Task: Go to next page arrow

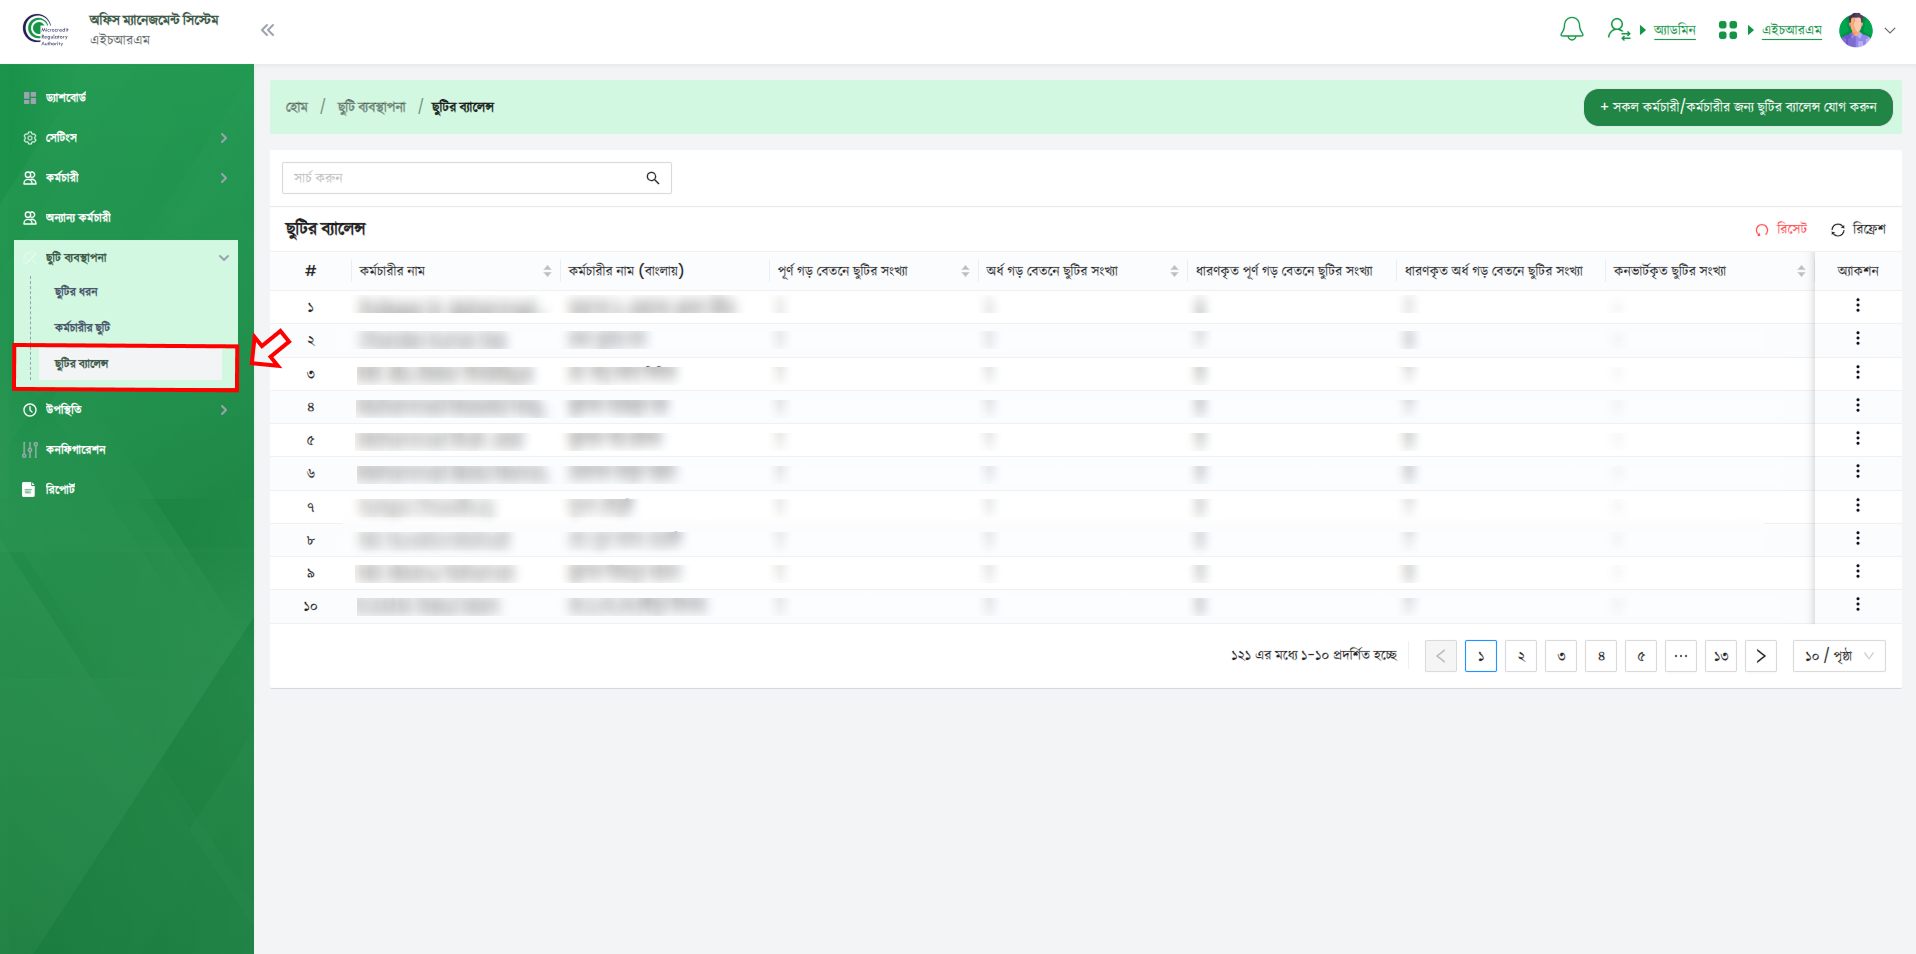Action: coord(1760,656)
